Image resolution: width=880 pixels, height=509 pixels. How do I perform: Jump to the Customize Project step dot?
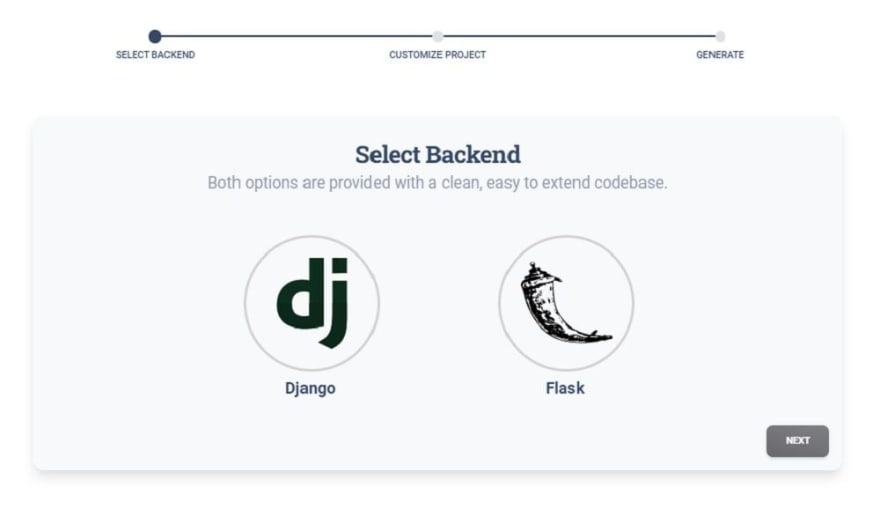[437, 36]
